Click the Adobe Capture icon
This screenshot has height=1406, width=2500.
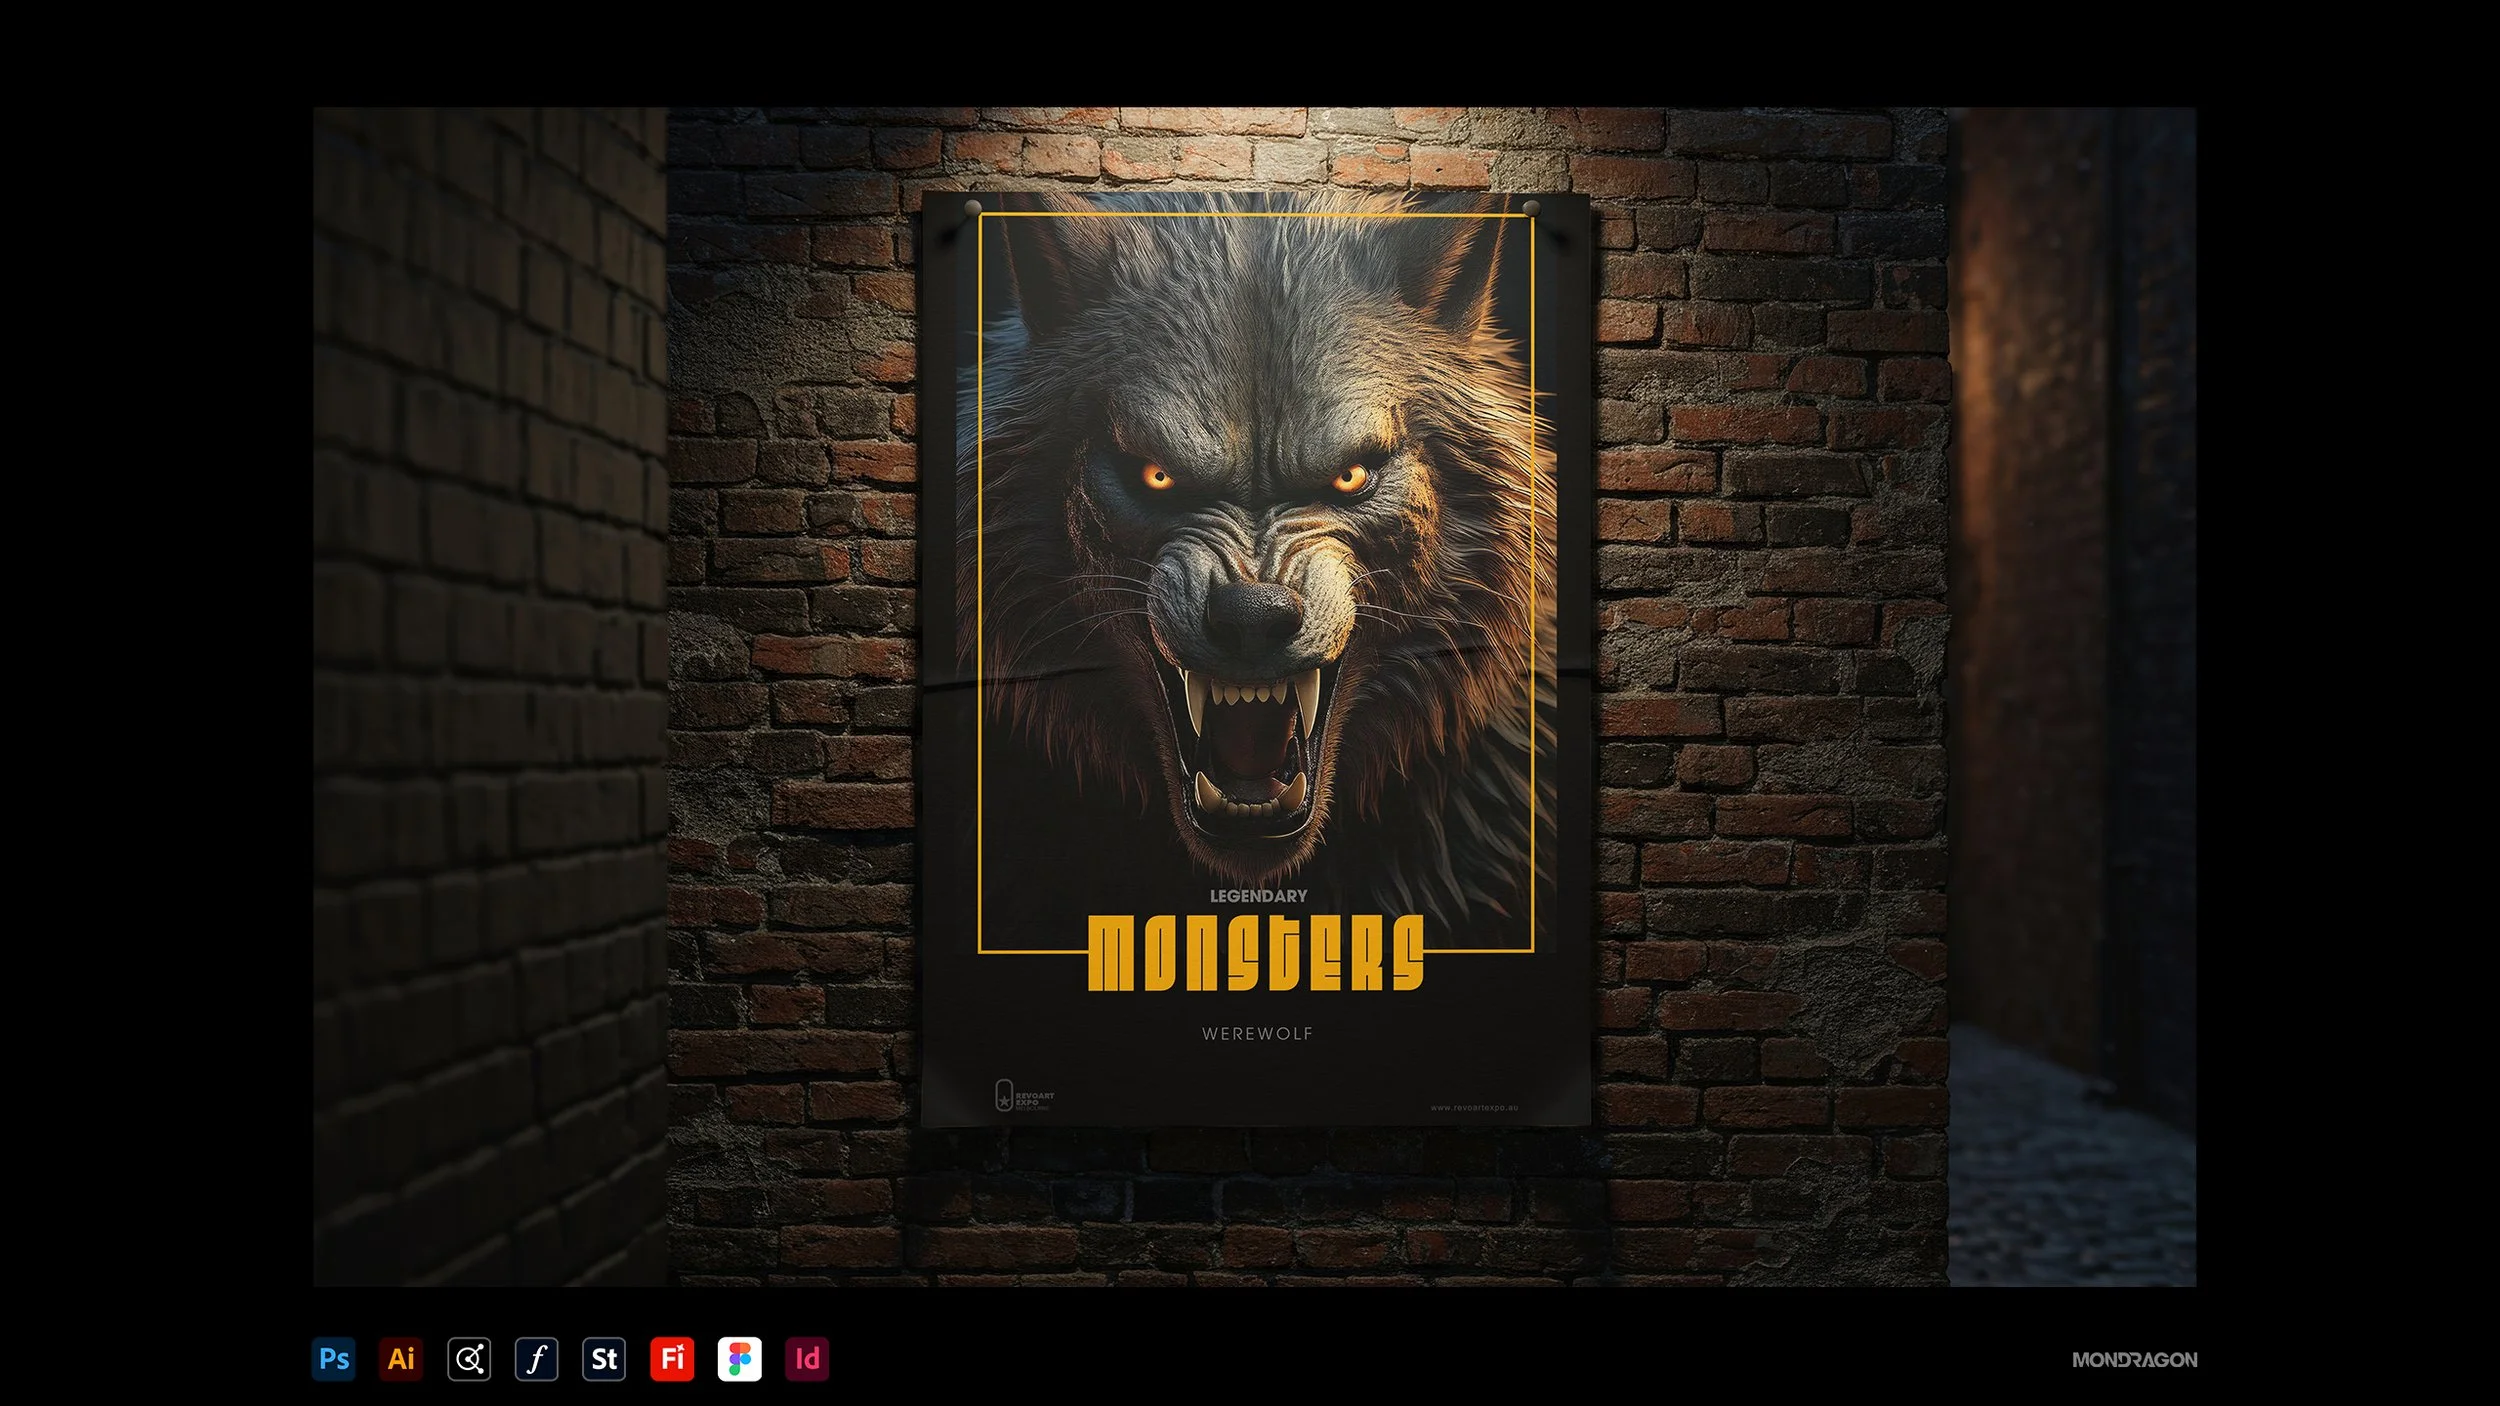pyautogui.click(x=469, y=1359)
